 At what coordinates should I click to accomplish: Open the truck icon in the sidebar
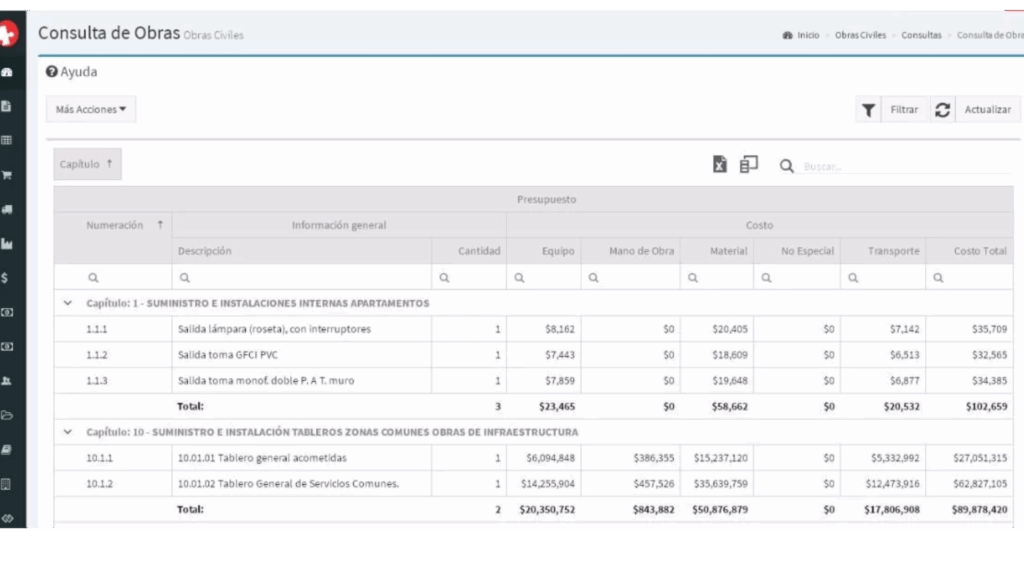[x=7, y=209]
